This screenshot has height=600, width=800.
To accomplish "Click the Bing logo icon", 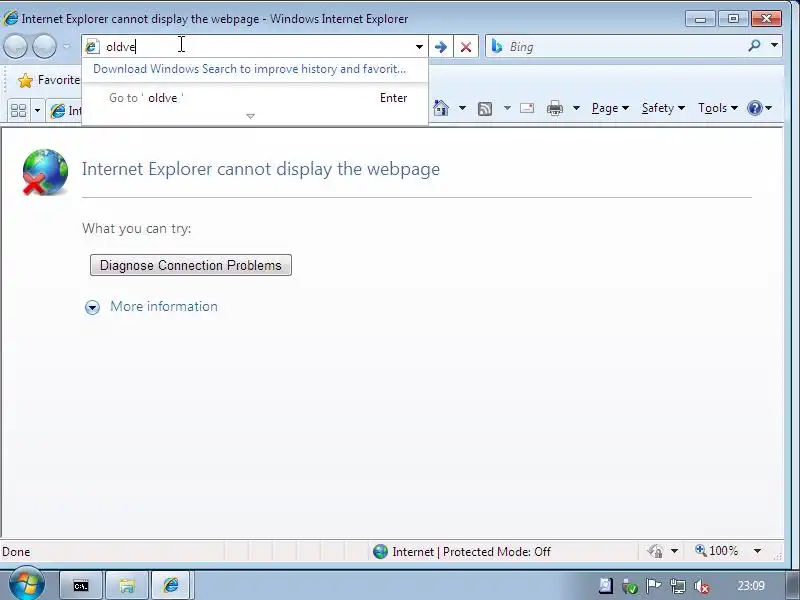I will click(x=496, y=46).
